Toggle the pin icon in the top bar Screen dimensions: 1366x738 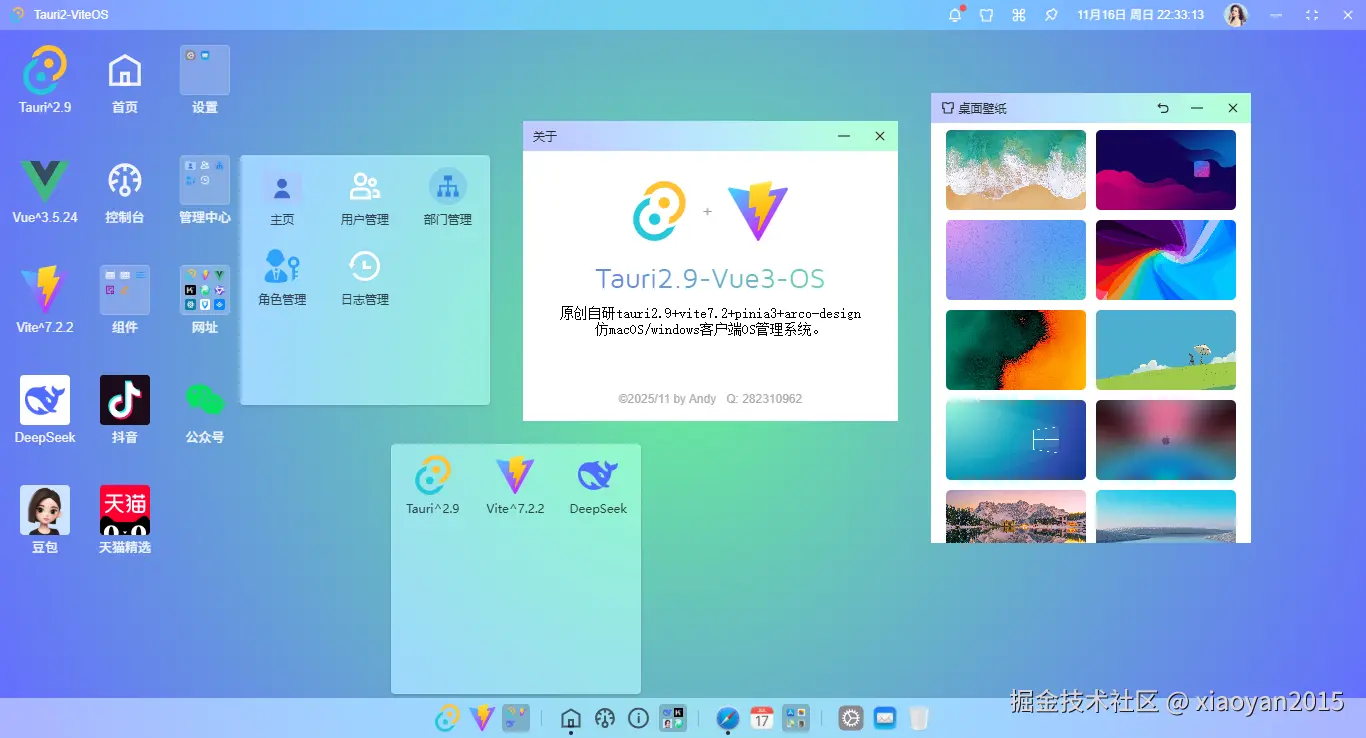[x=1050, y=15]
